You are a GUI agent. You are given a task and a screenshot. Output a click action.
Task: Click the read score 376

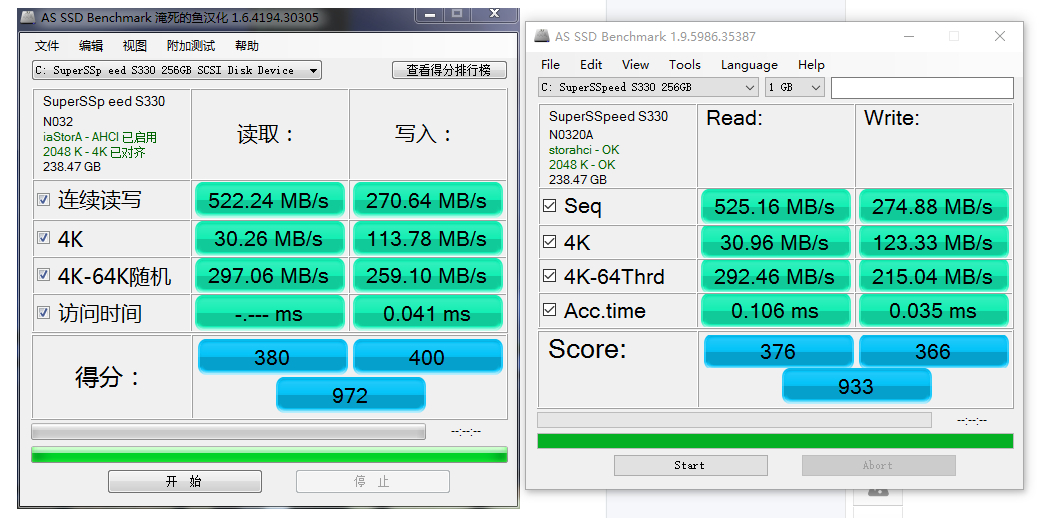778,351
